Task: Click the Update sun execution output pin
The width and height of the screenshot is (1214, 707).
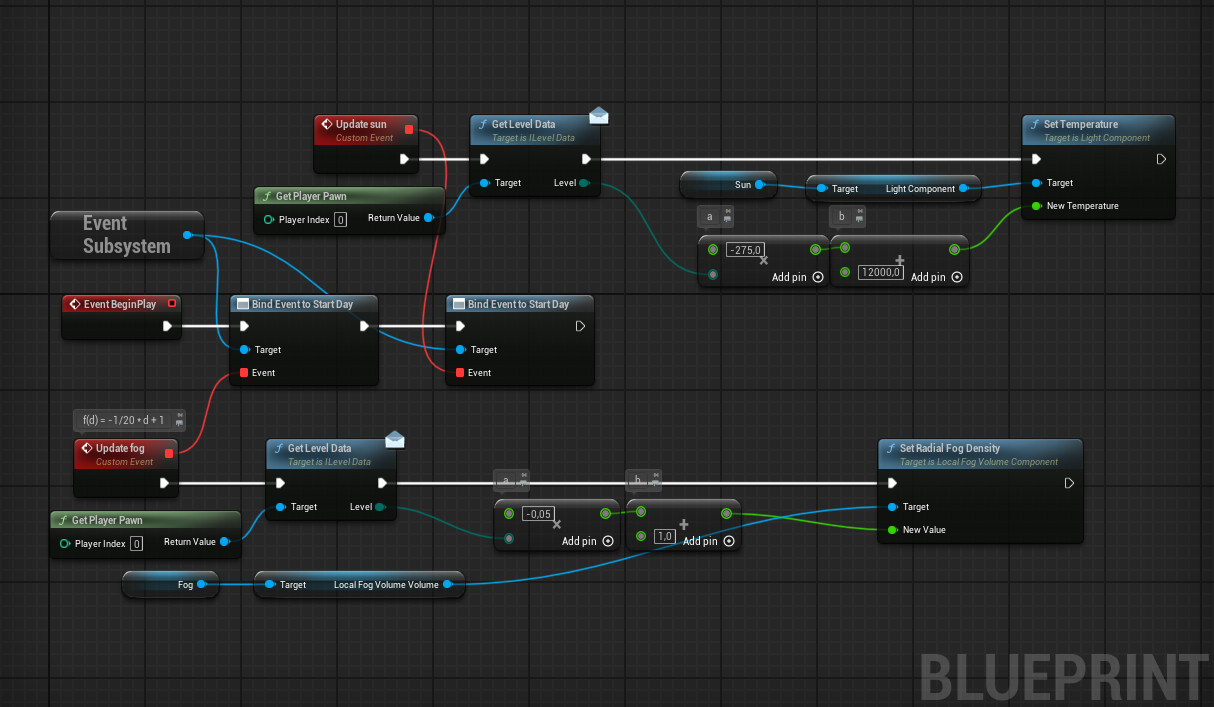Action: click(x=404, y=159)
